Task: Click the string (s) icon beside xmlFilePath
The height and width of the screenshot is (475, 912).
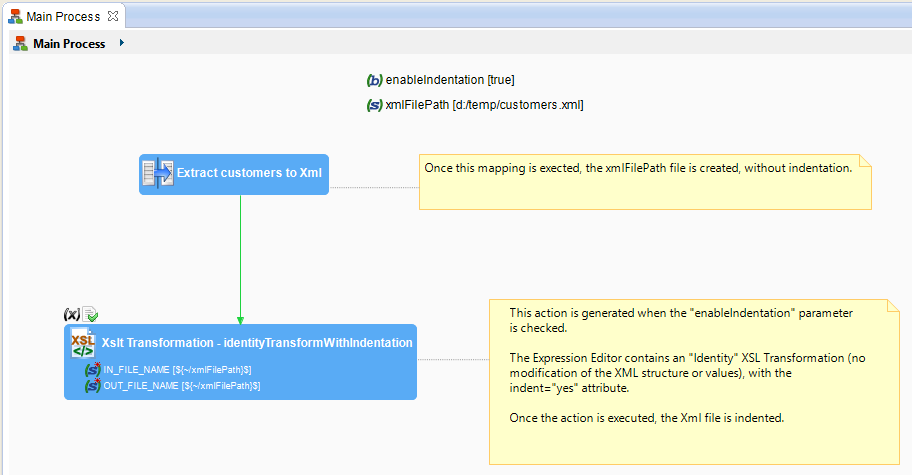Action: (x=375, y=105)
